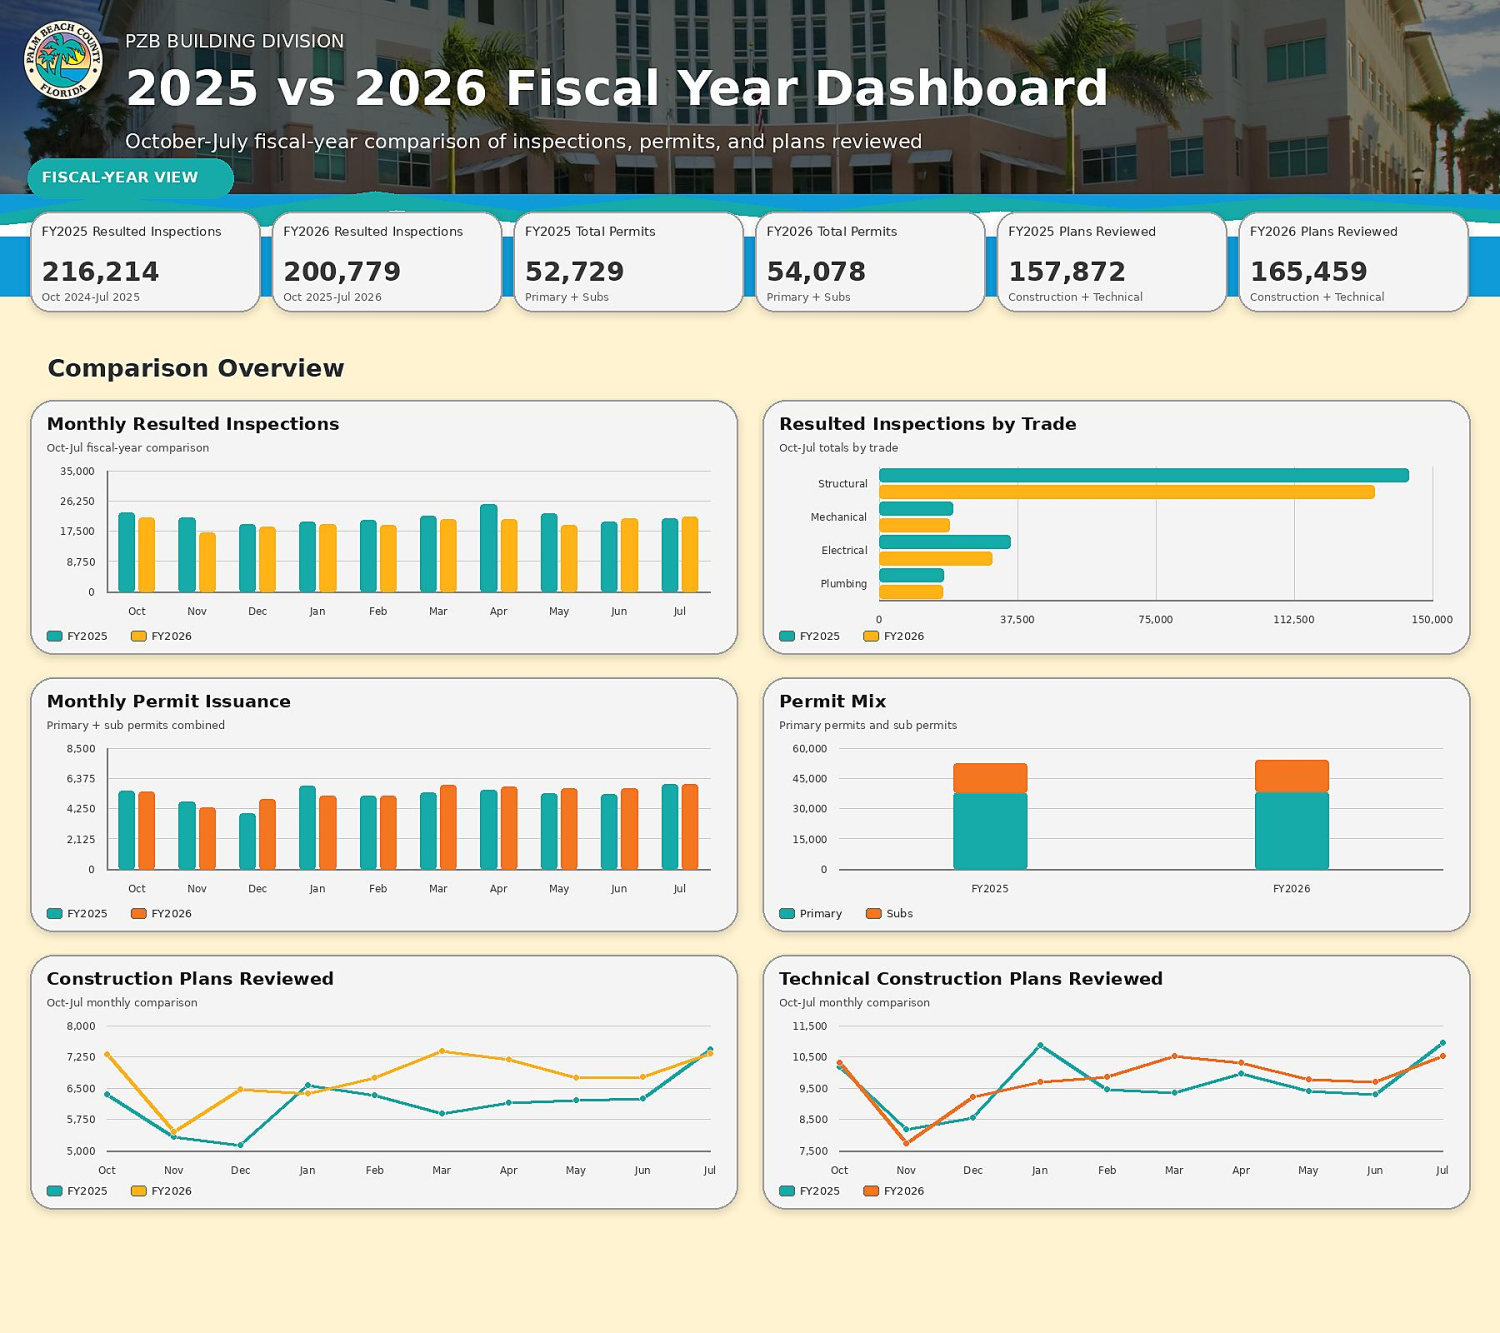The image size is (1500, 1333).
Task: Click the 216,214 inspections value
Action: click(x=101, y=272)
